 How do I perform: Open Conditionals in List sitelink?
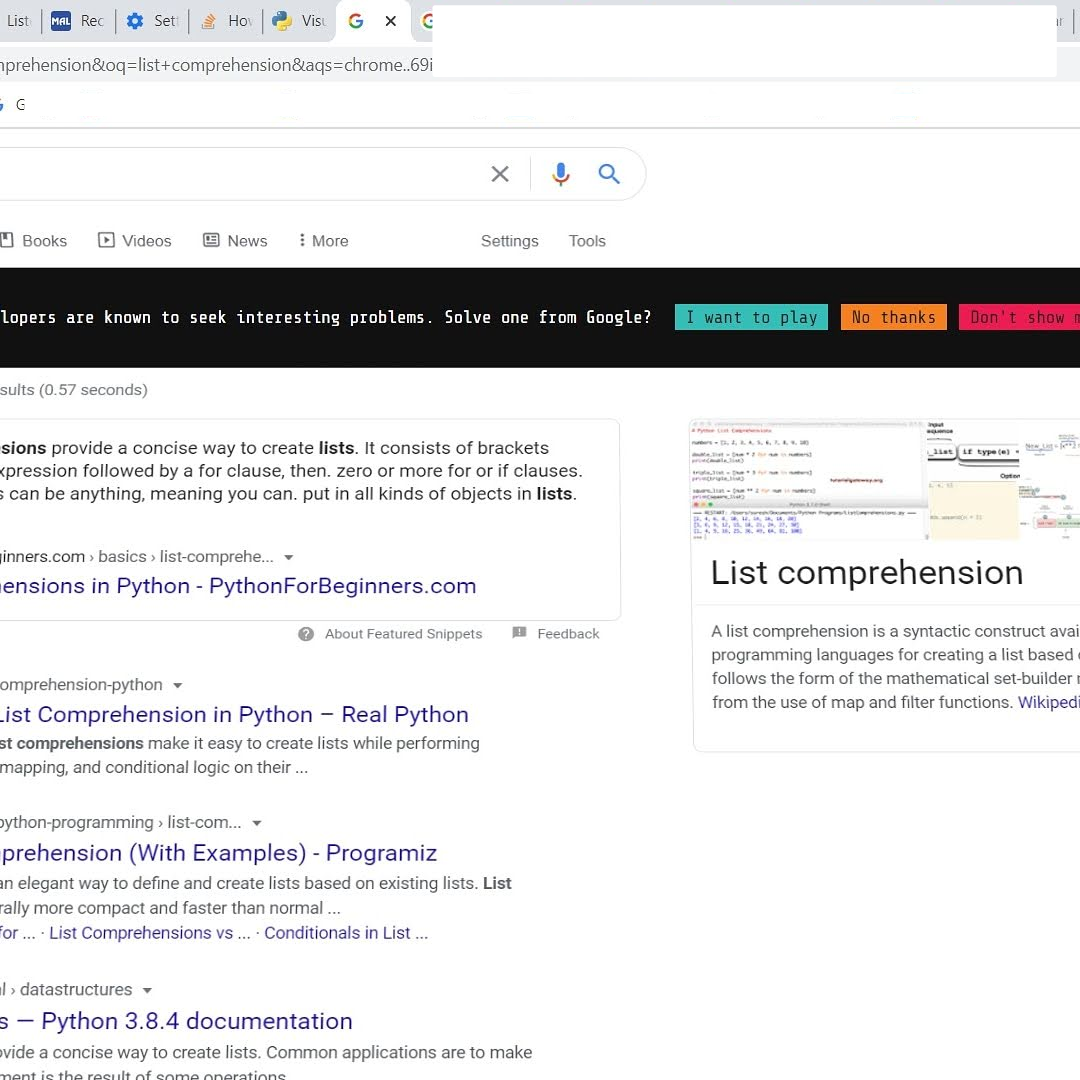point(346,933)
